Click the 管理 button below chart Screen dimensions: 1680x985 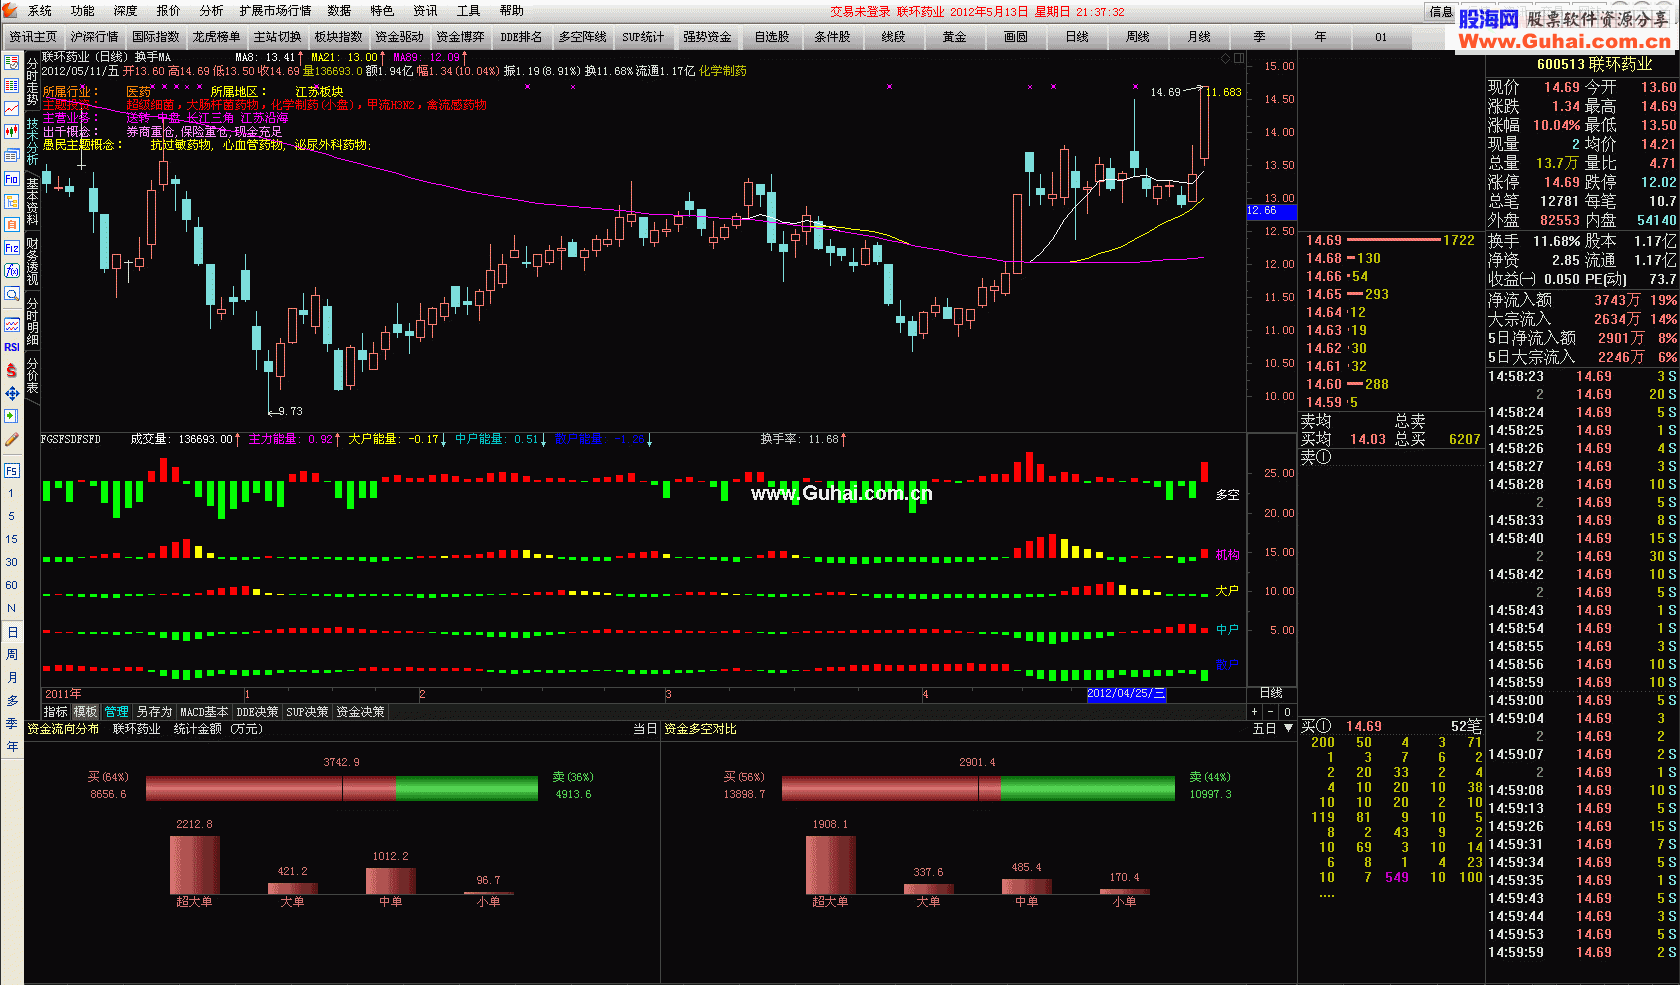(117, 712)
